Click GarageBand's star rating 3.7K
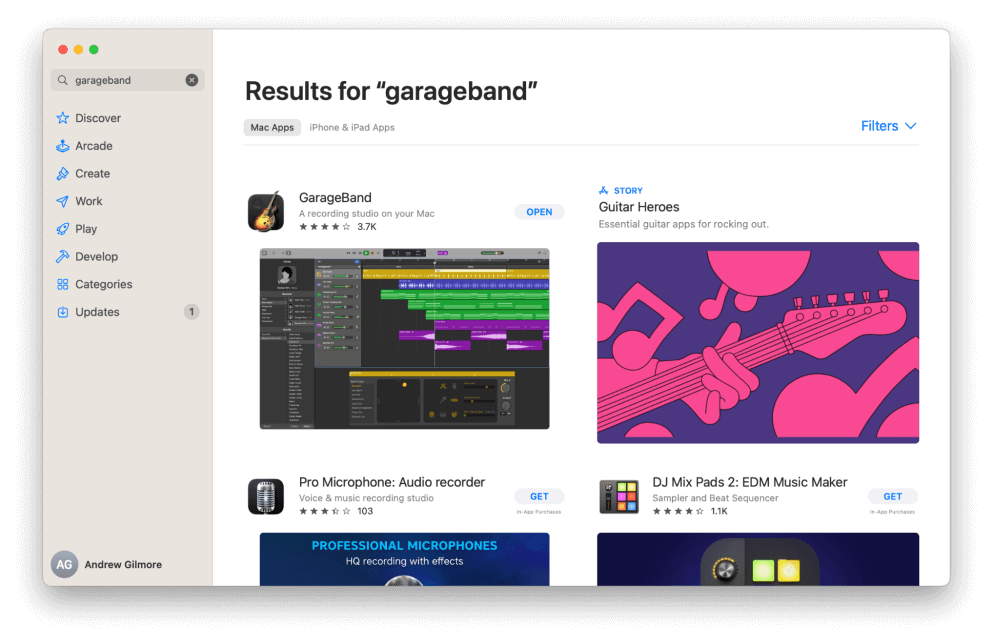 point(338,227)
